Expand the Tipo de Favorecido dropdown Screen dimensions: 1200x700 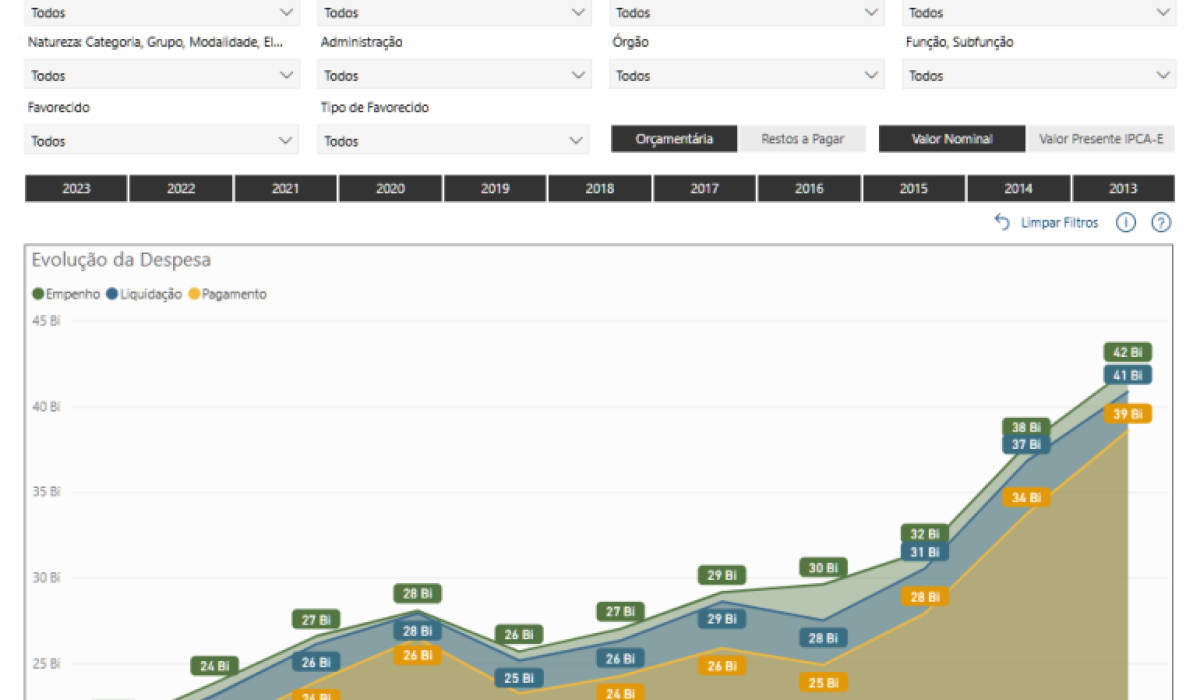[454, 141]
